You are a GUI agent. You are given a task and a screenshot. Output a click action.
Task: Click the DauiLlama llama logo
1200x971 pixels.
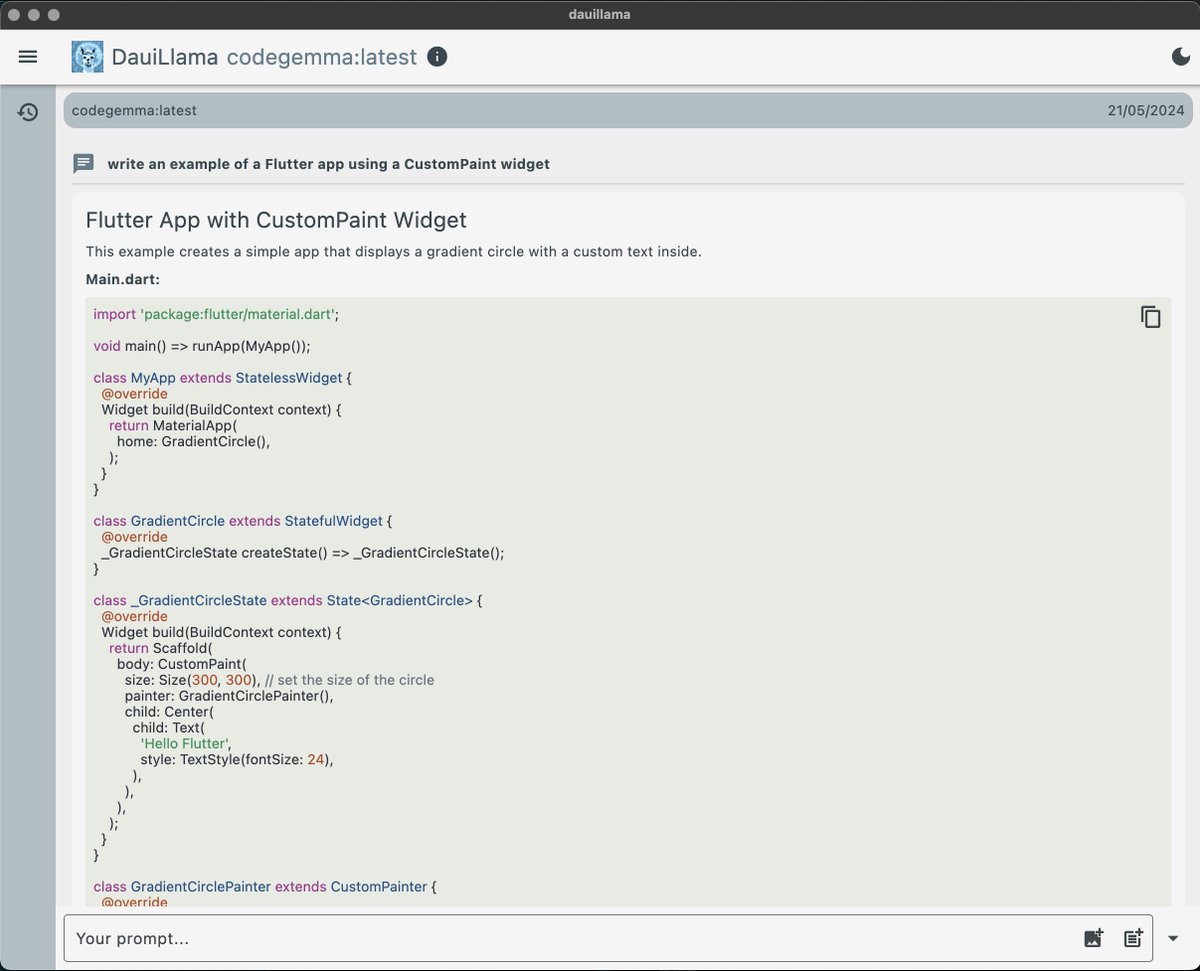(87, 57)
